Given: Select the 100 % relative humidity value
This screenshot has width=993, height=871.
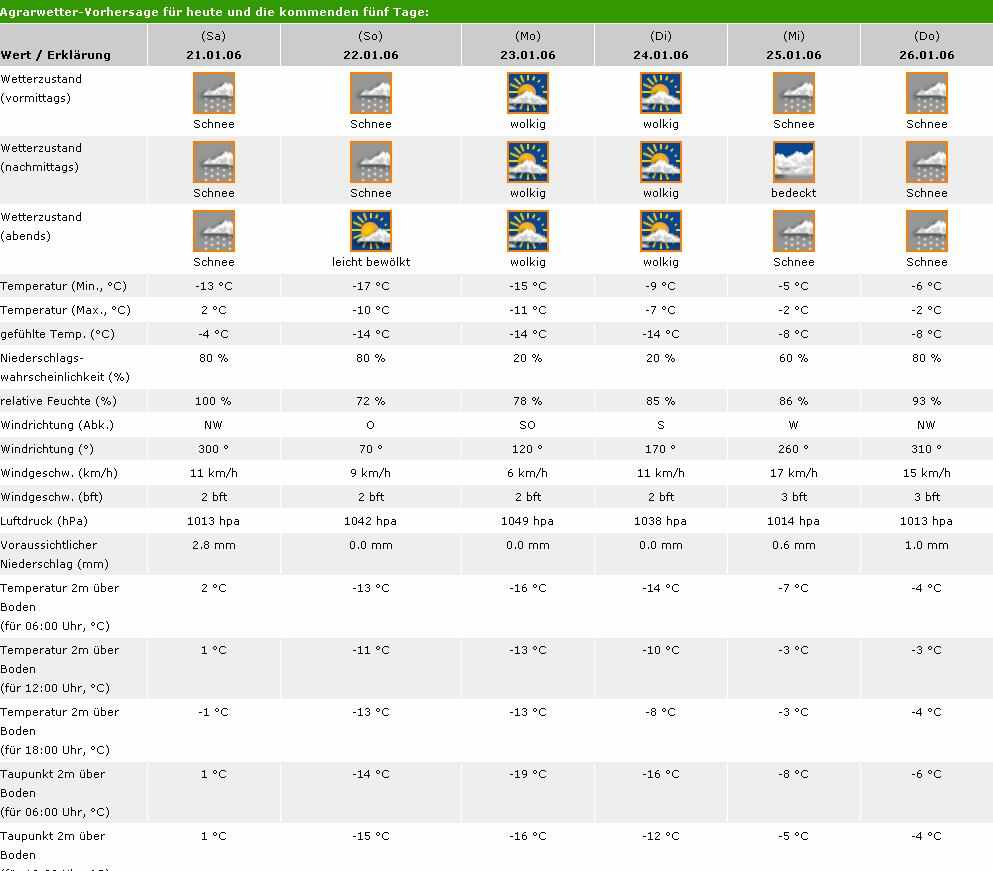Looking at the screenshot, I should [213, 401].
